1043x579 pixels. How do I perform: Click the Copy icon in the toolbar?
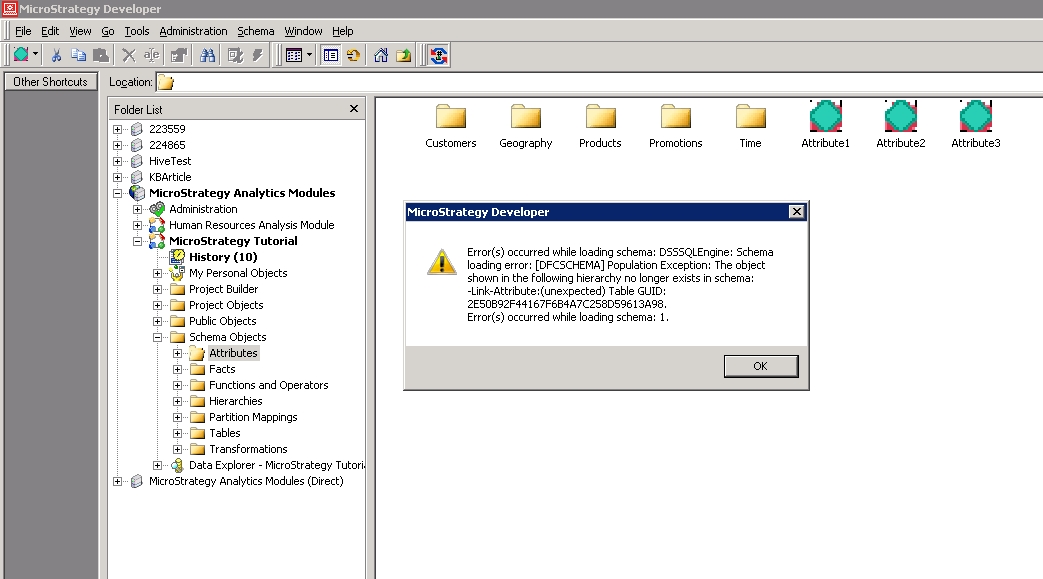(x=79, y=55)
